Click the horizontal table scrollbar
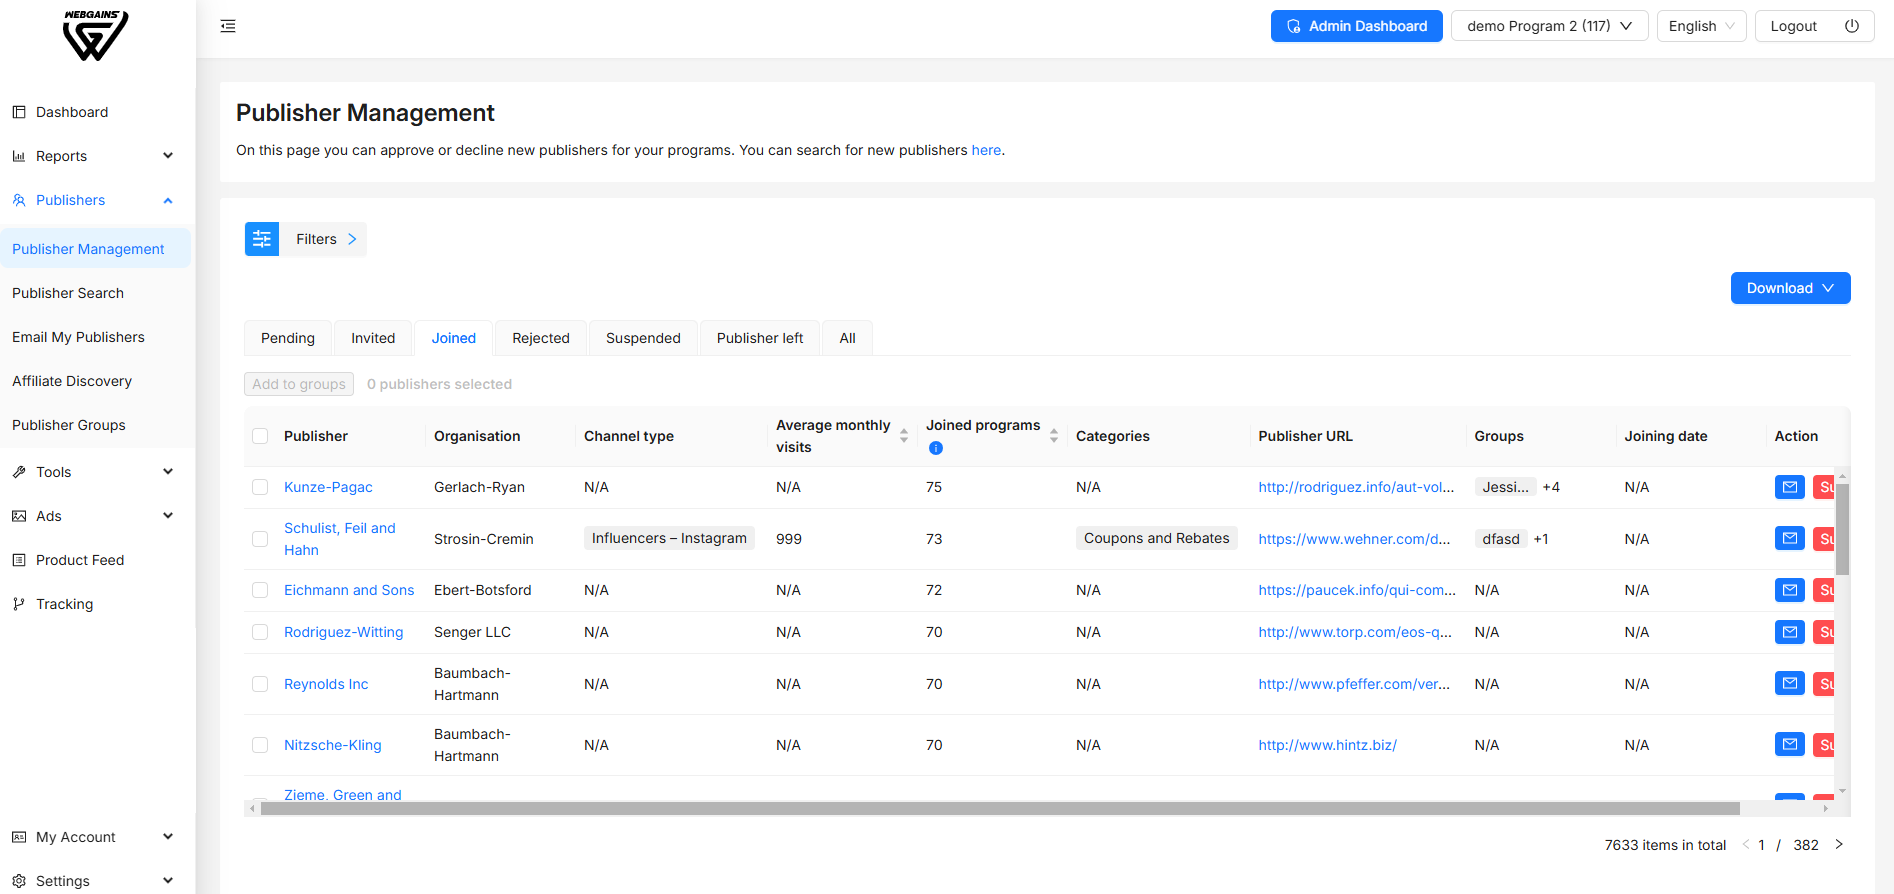Screen dimensions: 1894x894 [1000, 808]
